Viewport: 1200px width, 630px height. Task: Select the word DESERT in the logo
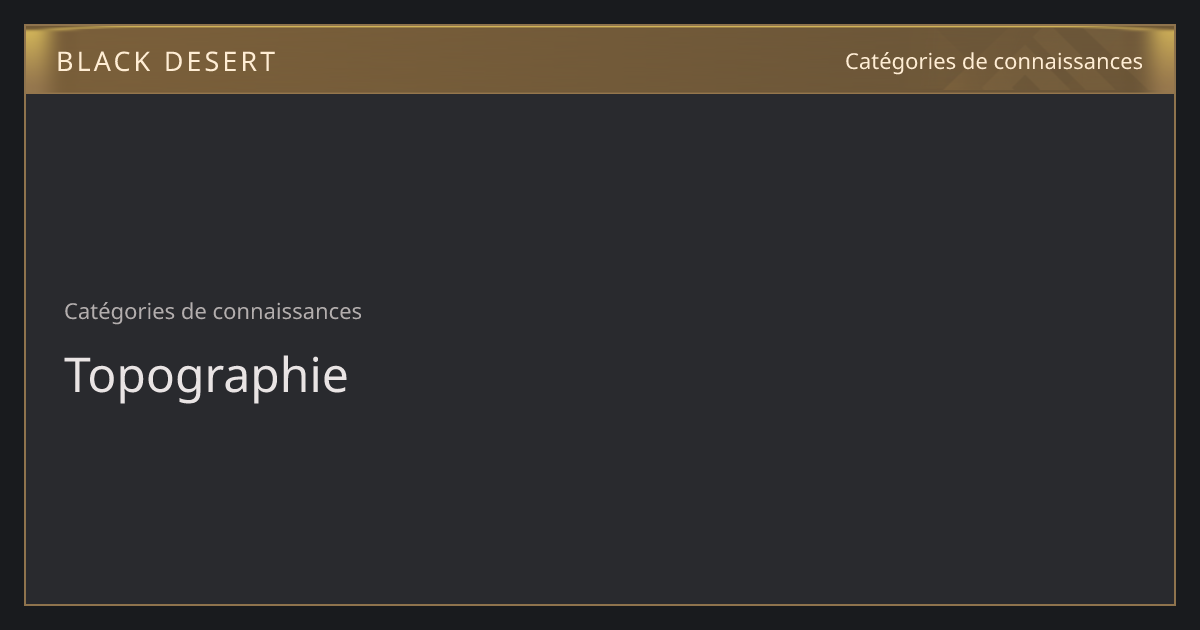coord(220,62)
